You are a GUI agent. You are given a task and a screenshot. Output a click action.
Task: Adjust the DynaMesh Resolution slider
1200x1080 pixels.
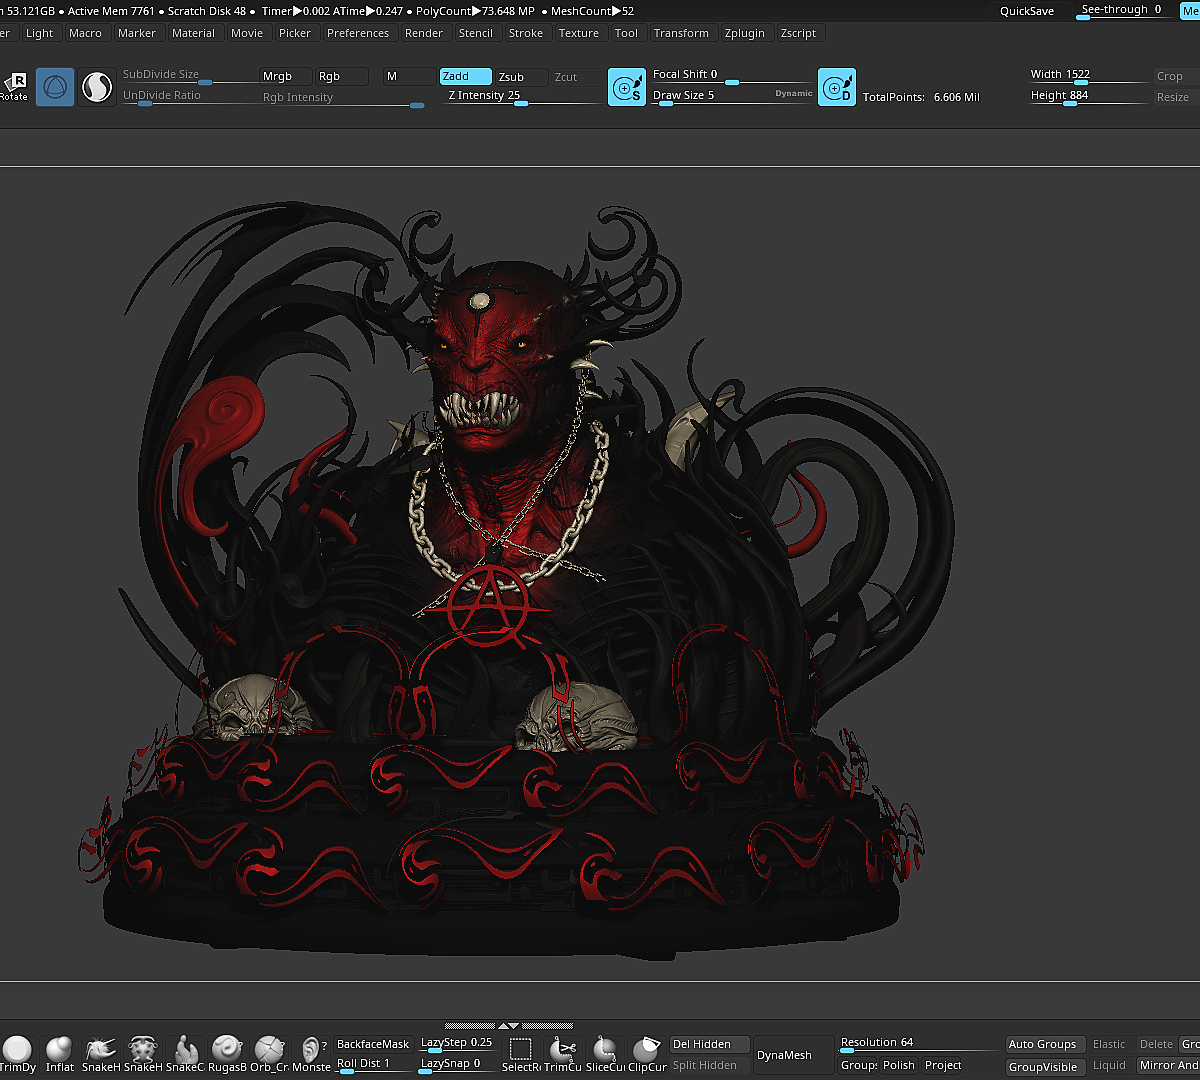(x=920, y=1044)
